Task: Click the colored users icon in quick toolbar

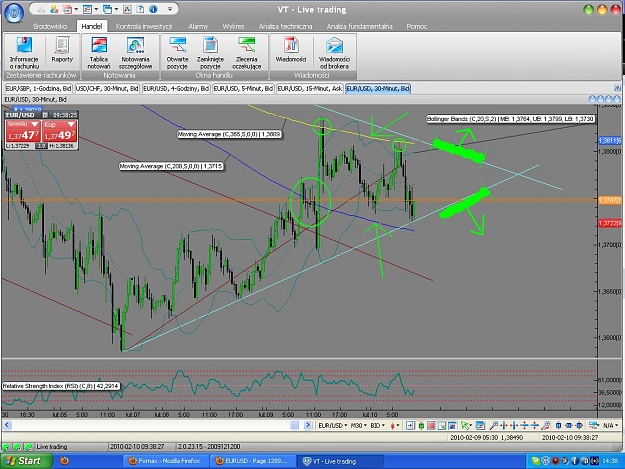Action: 54,9
